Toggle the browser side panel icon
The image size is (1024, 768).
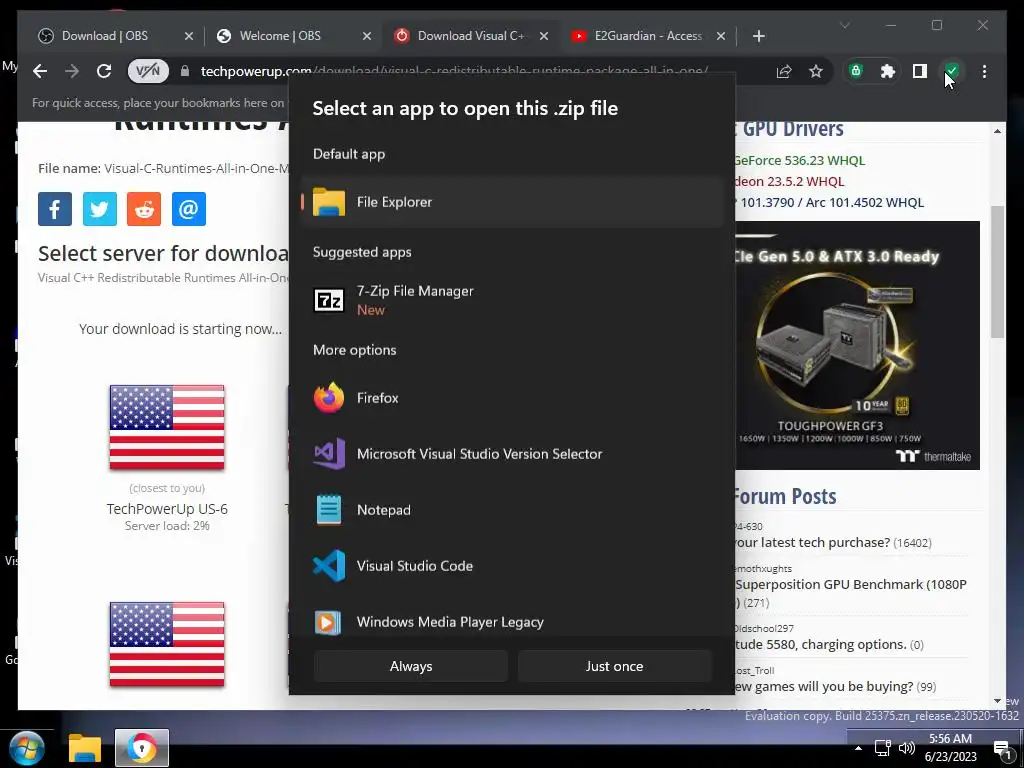click(920, 71)
